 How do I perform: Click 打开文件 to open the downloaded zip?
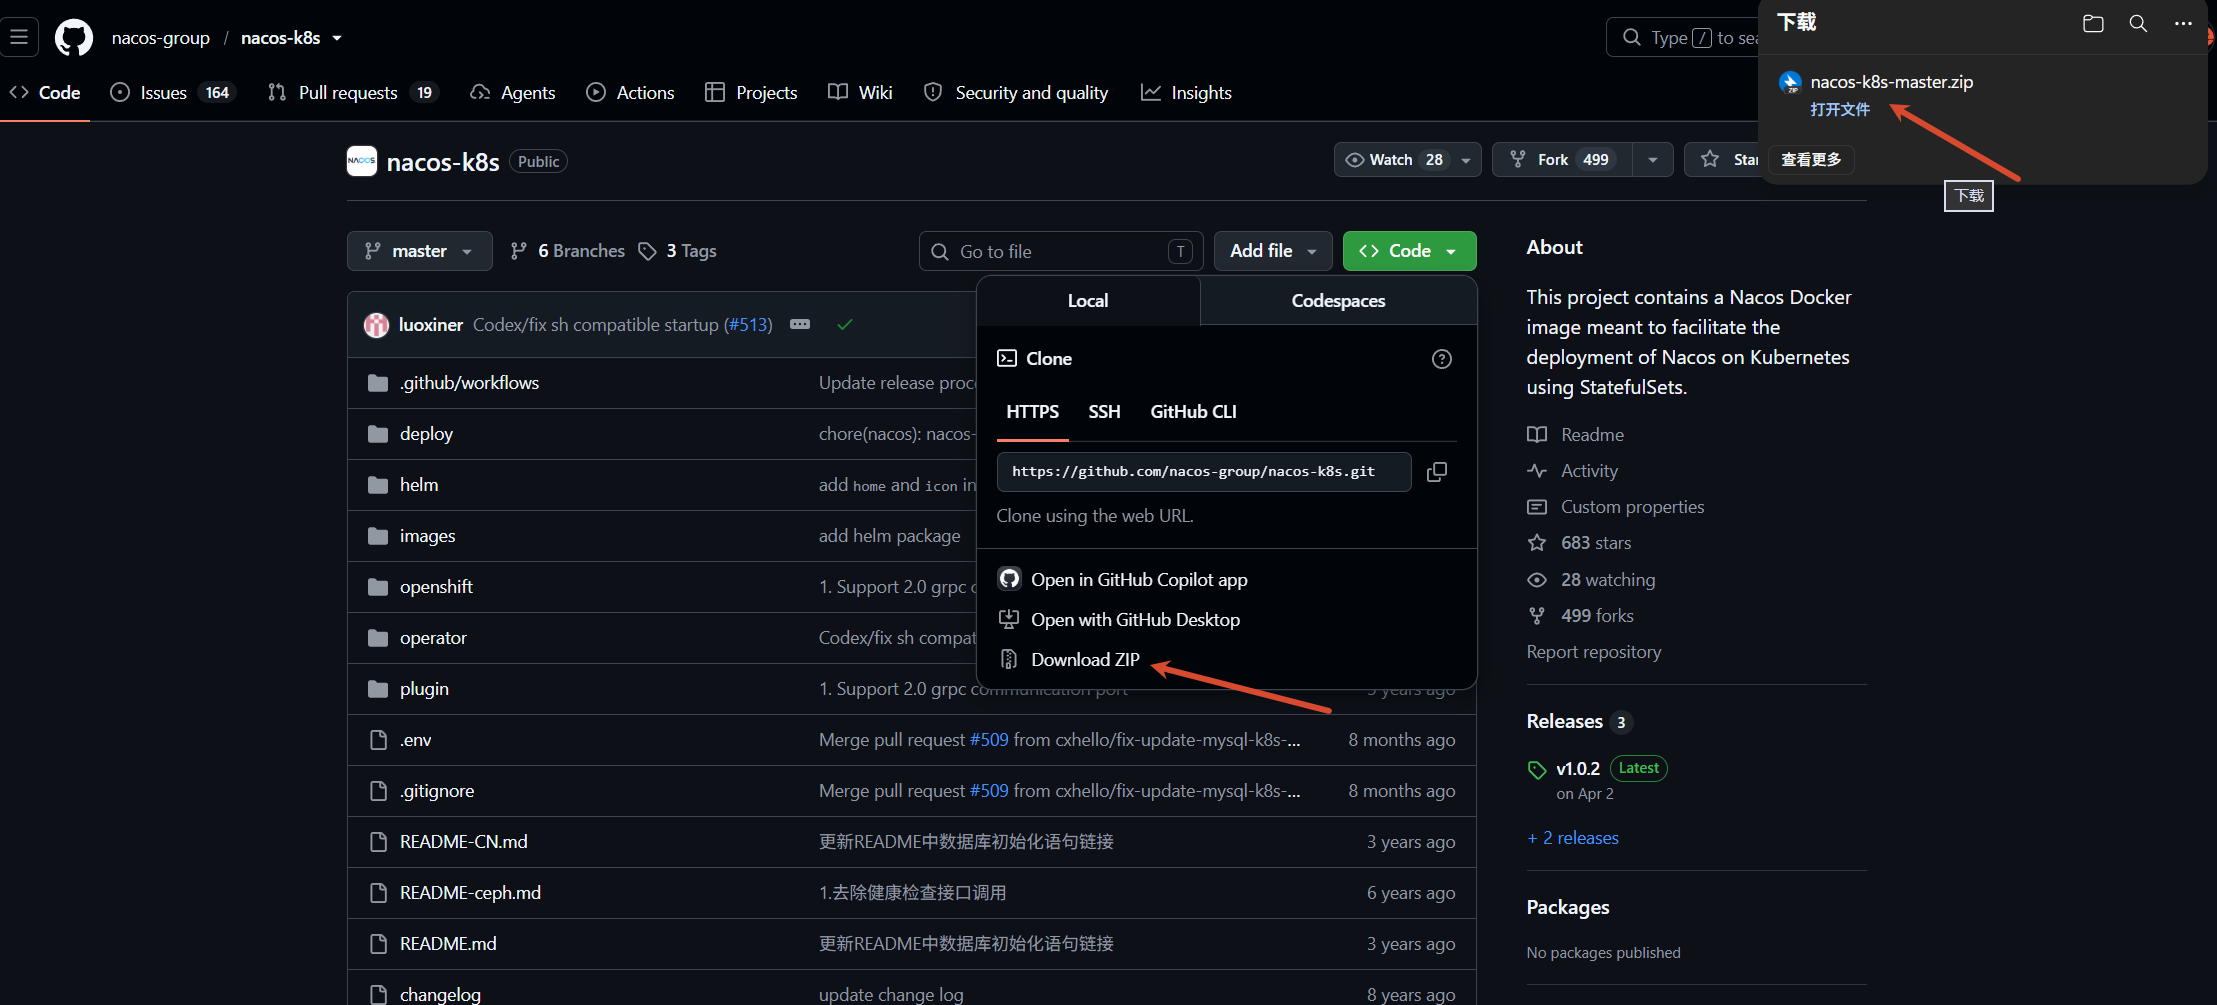point(1840,110)
